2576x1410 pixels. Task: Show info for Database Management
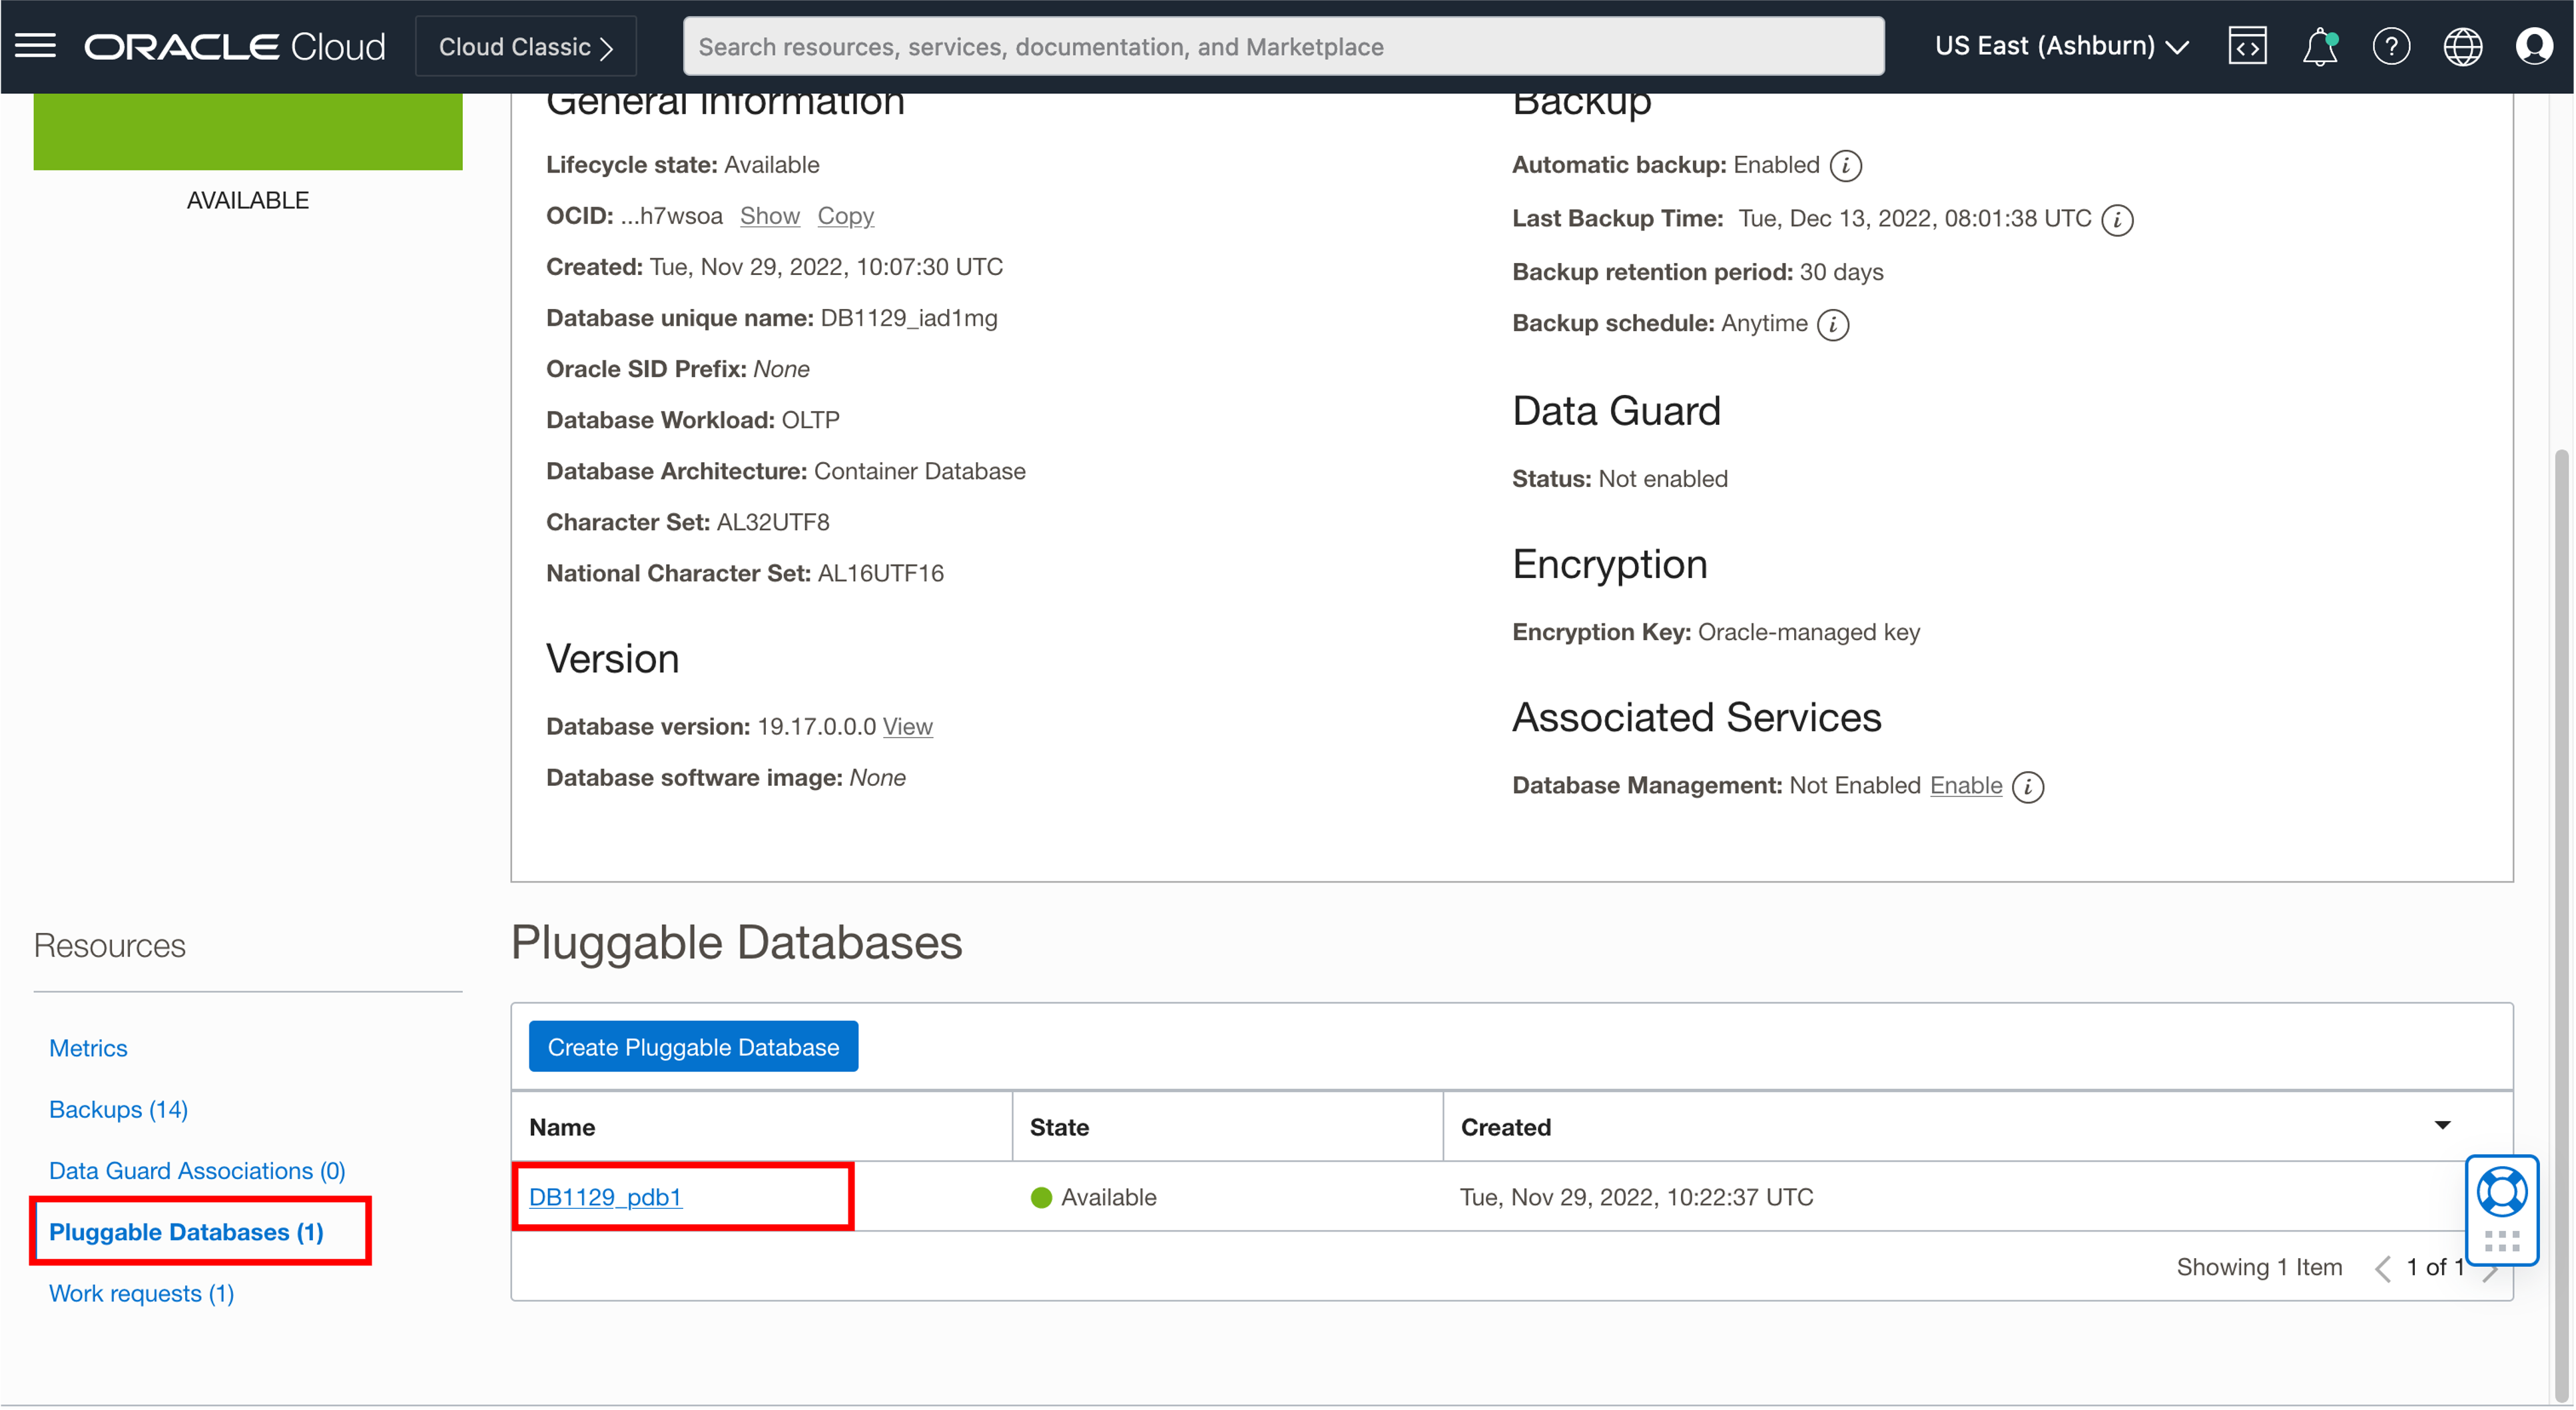2027,786
